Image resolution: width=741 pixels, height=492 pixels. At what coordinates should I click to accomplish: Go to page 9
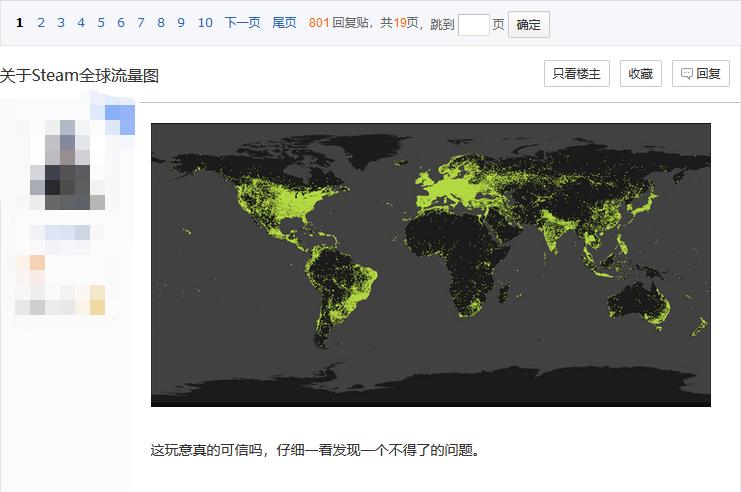tap(181, 23)
